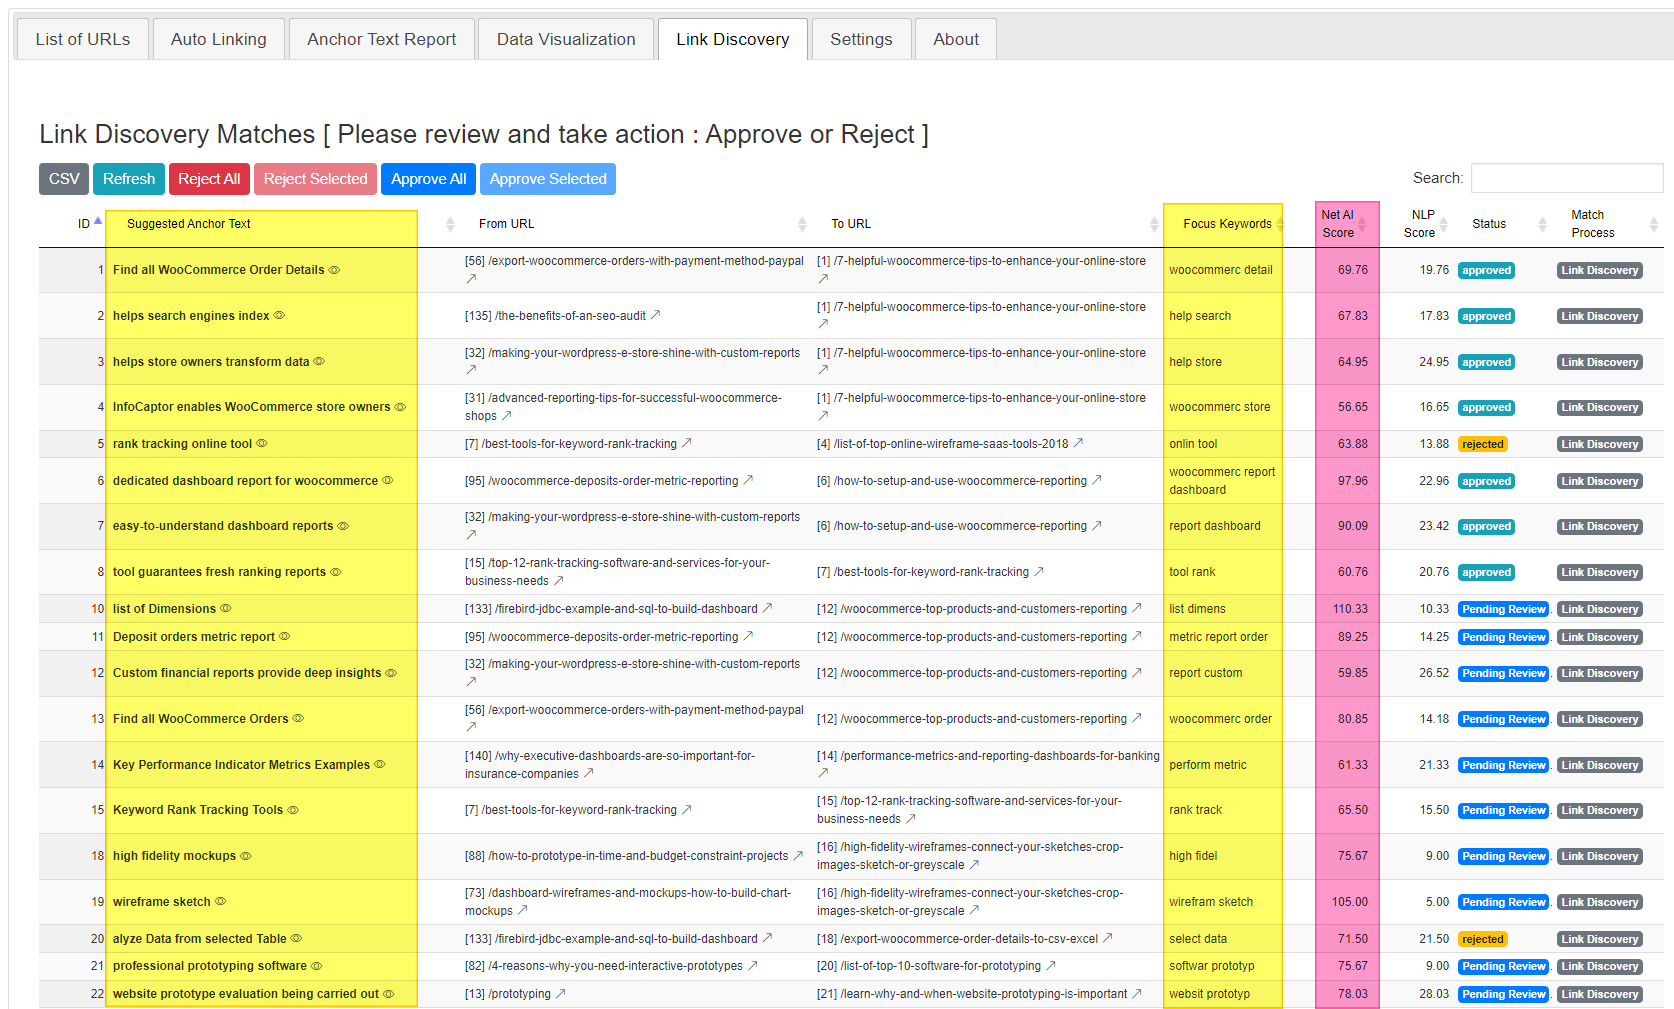Open external link icon for /4-reasons-why-you-need-interactive-prototypes

(x=753, y=966)
